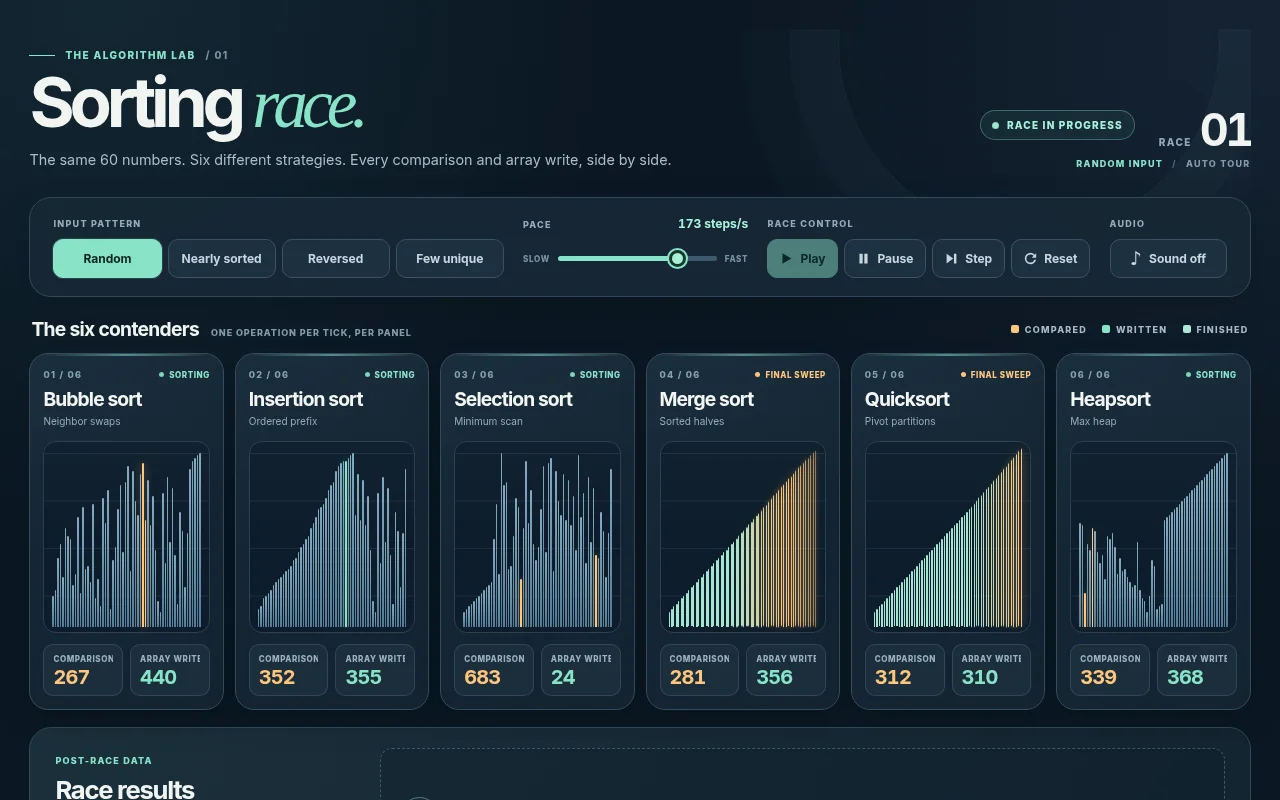
Task: Click the FINISHED legend entry
Action: click(x=1215, y=329)
